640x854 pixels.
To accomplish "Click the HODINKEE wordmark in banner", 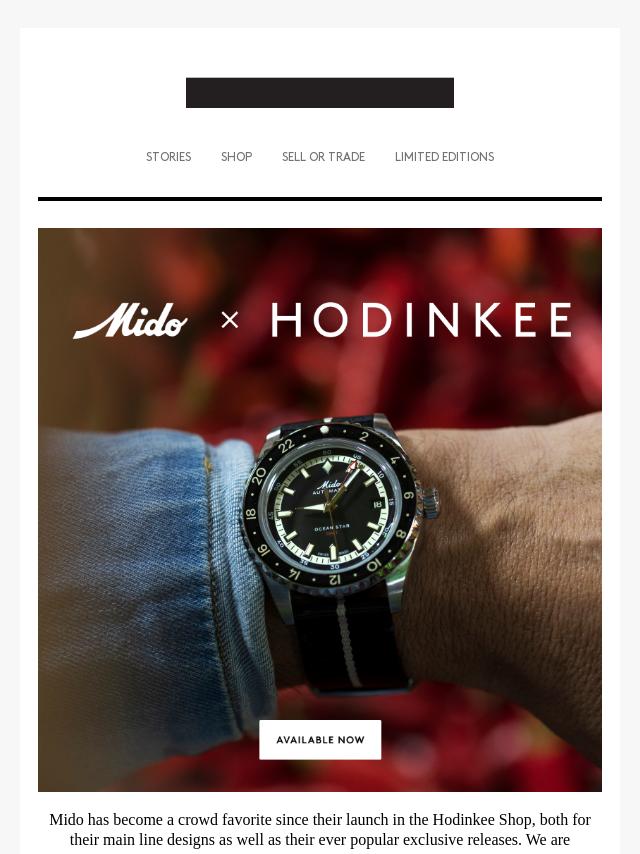I will coord(422,320).
